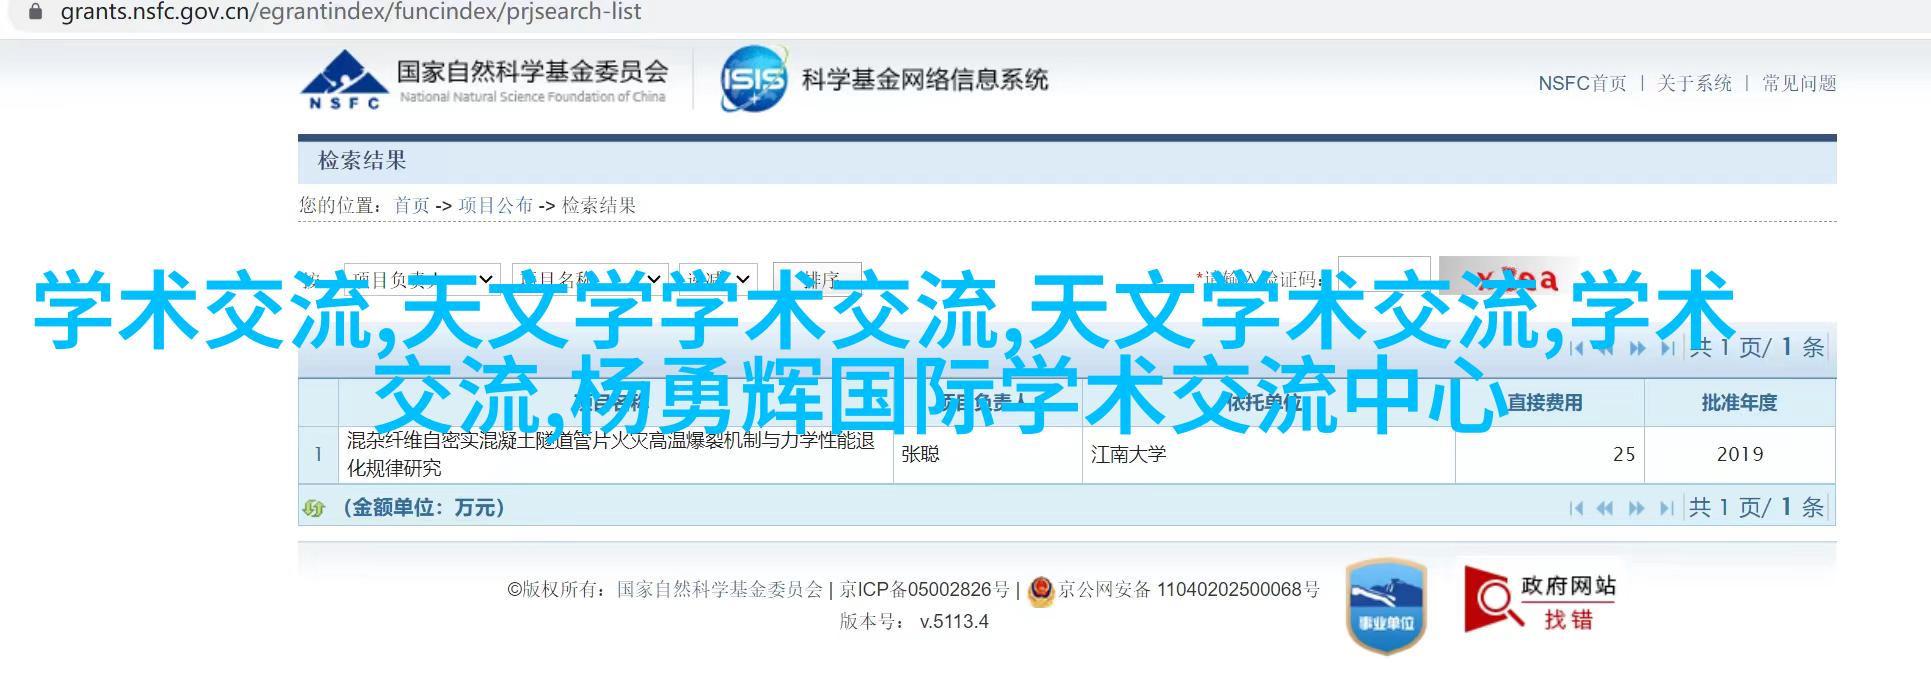Click the 政府网站找错 badge
The image size is (1931, 685).
pos(1540,598)
